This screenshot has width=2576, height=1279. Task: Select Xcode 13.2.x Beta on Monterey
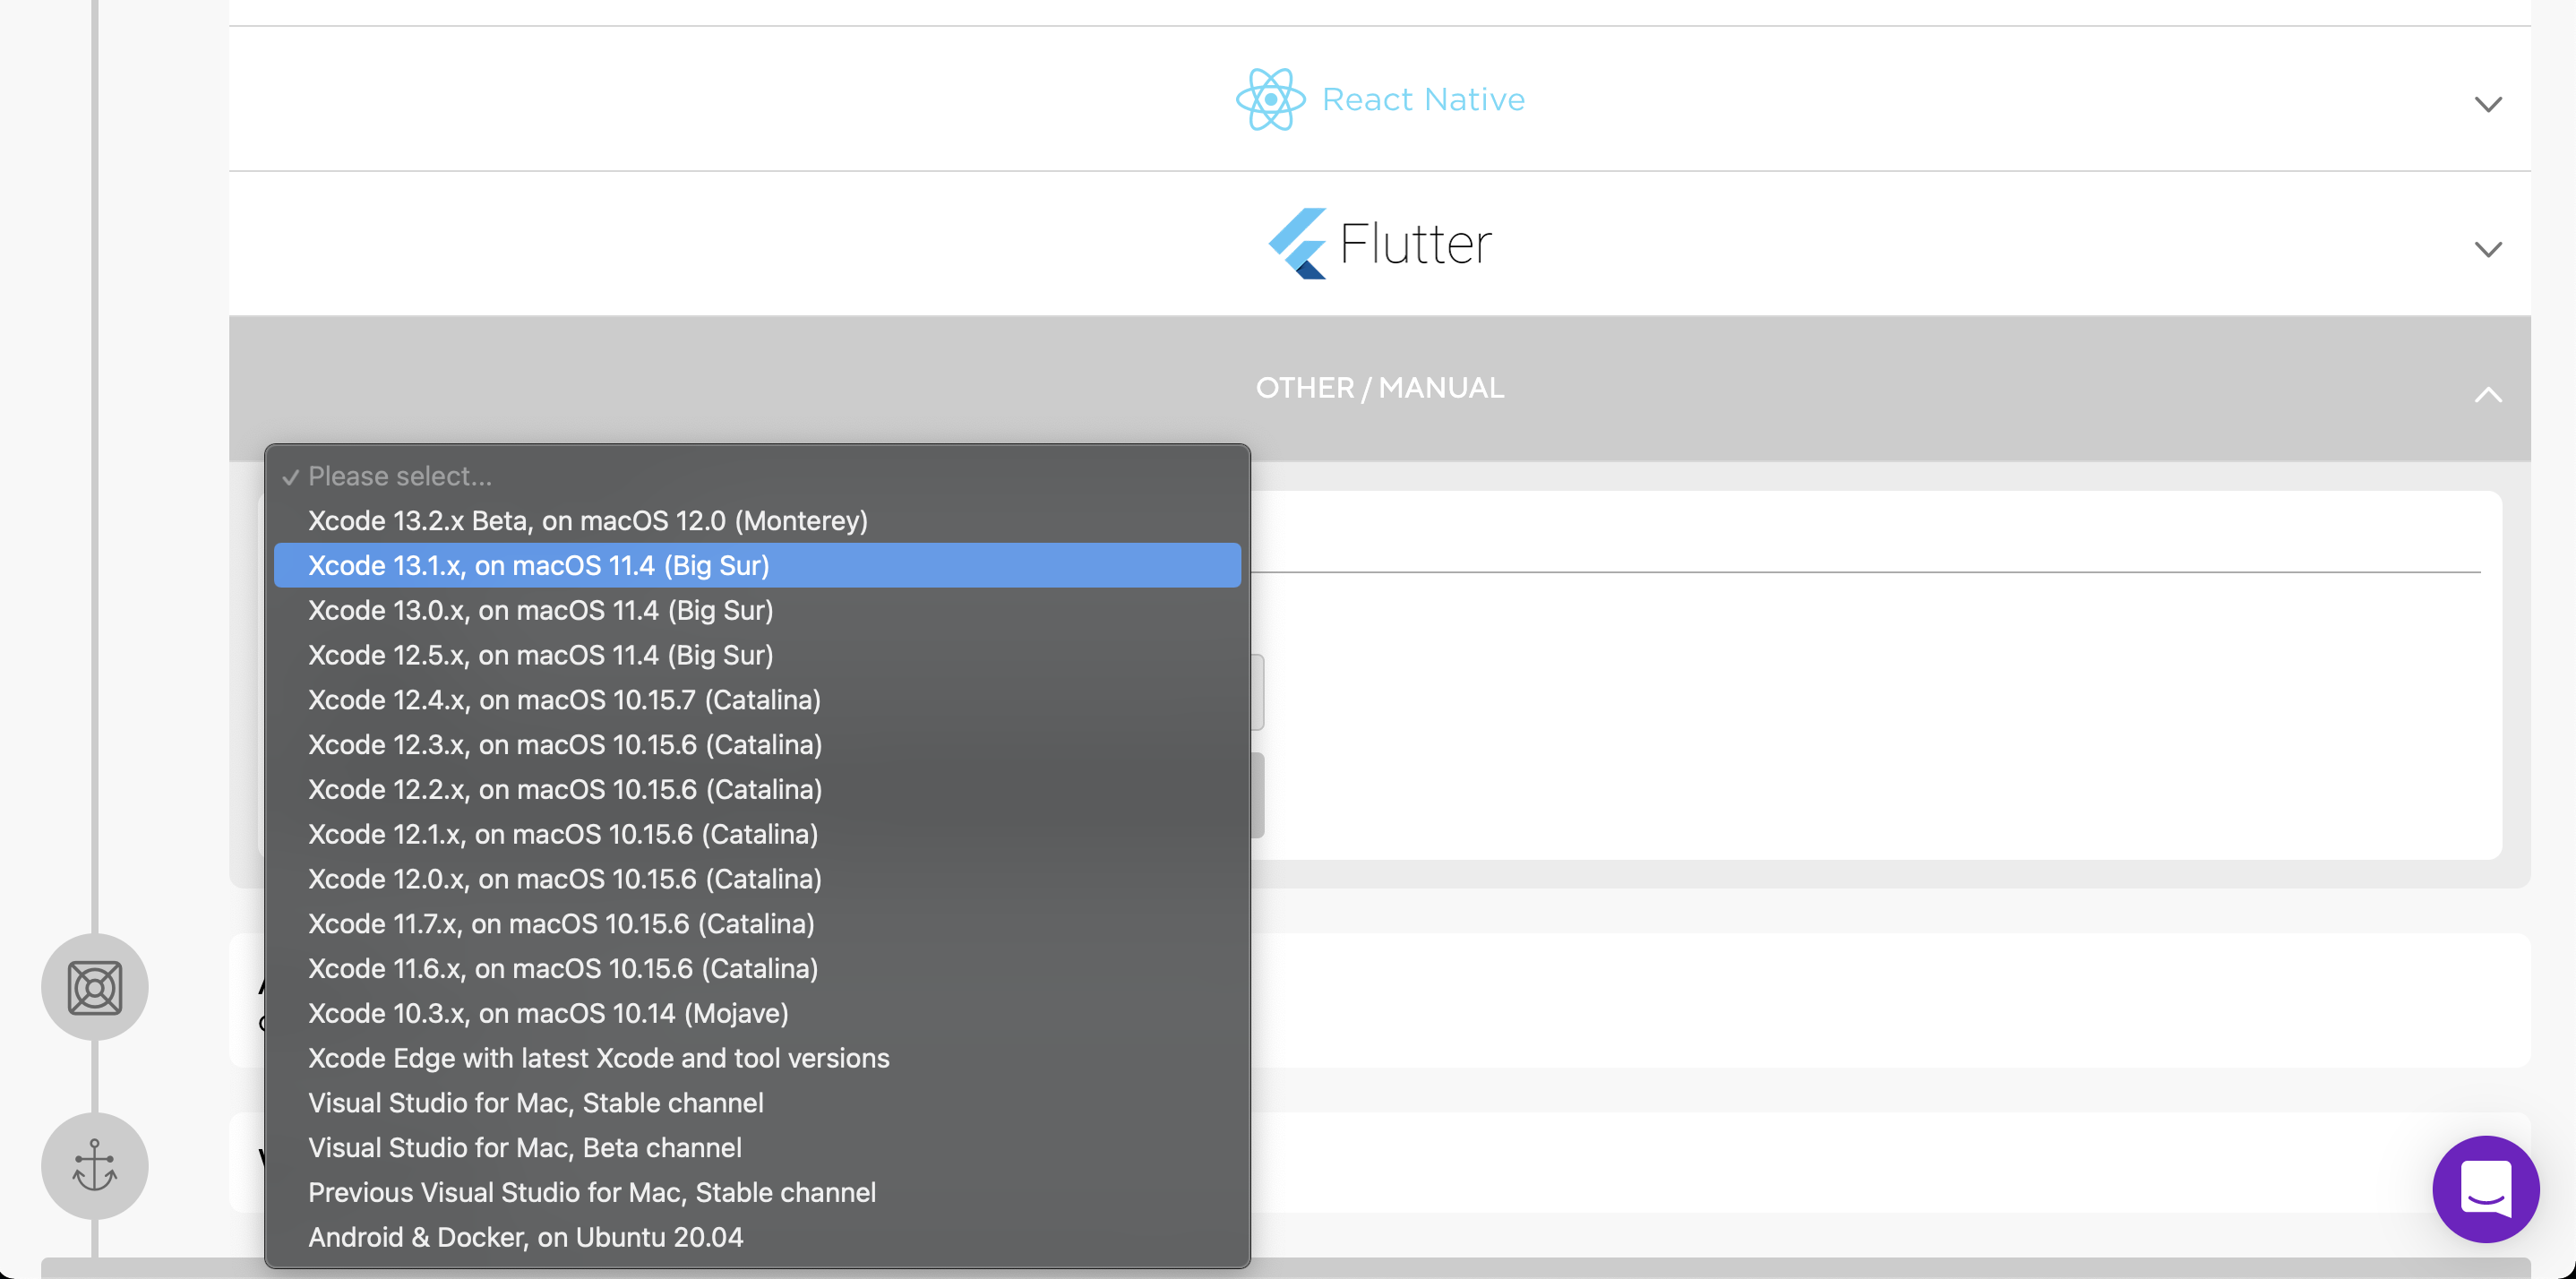pyautogui.click(x=587, y=520)
